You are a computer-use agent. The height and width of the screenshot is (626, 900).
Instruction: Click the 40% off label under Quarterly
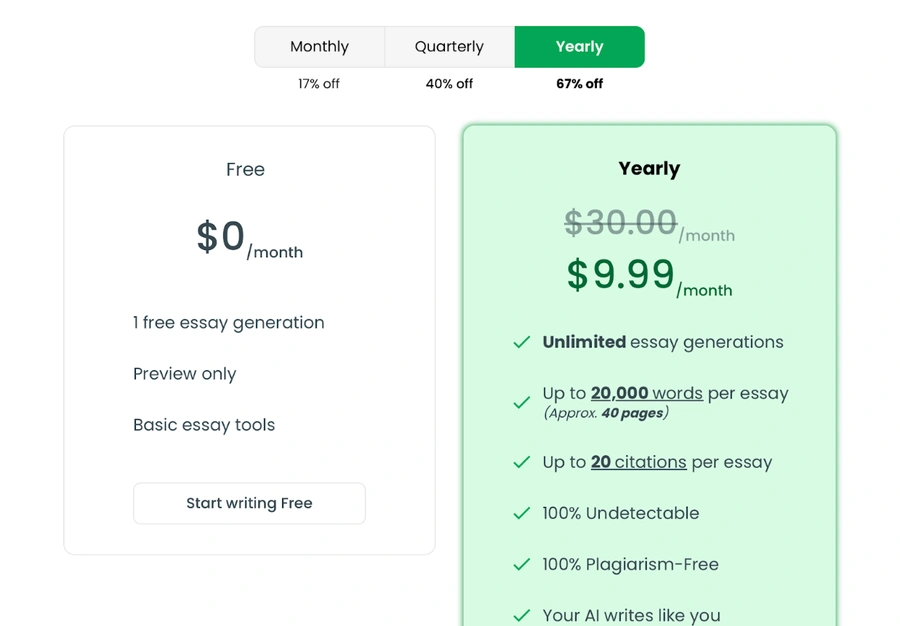[449, 84]
